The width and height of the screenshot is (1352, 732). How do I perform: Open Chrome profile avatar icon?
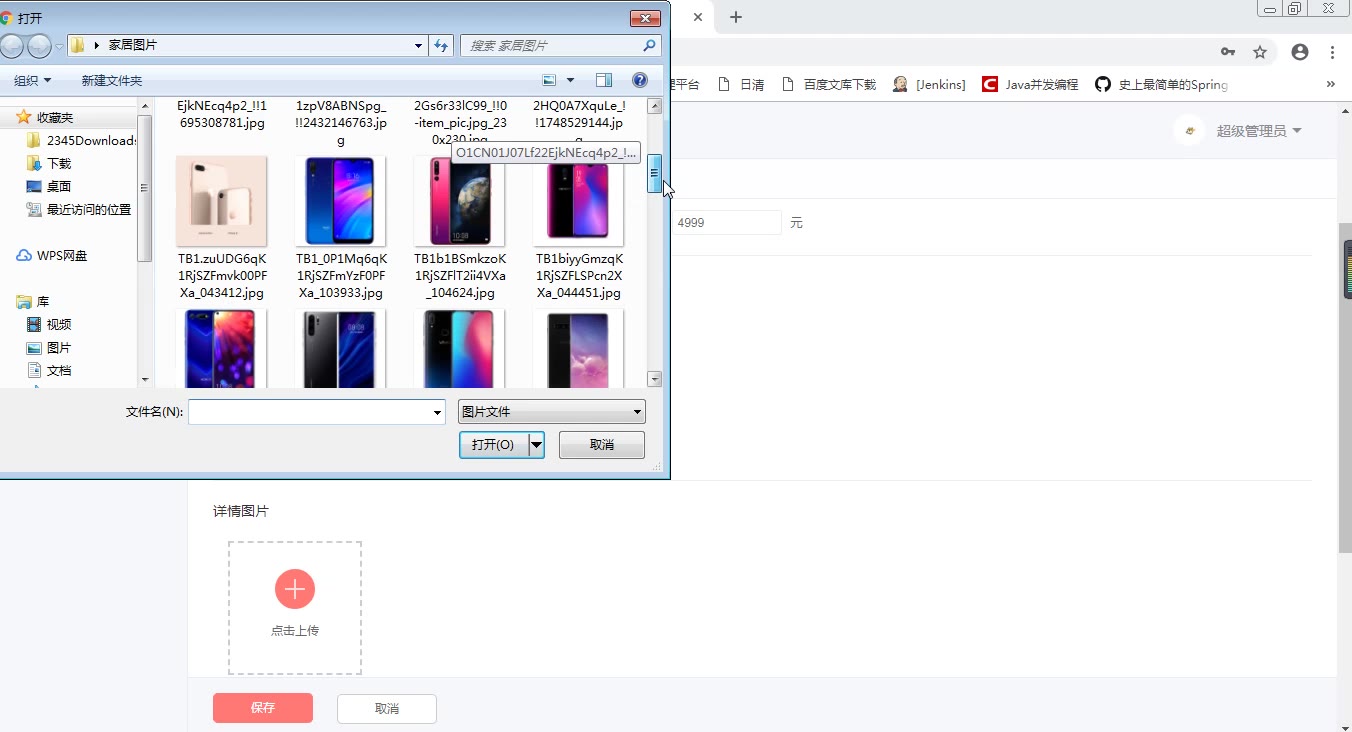click(x=1300, y=52)
